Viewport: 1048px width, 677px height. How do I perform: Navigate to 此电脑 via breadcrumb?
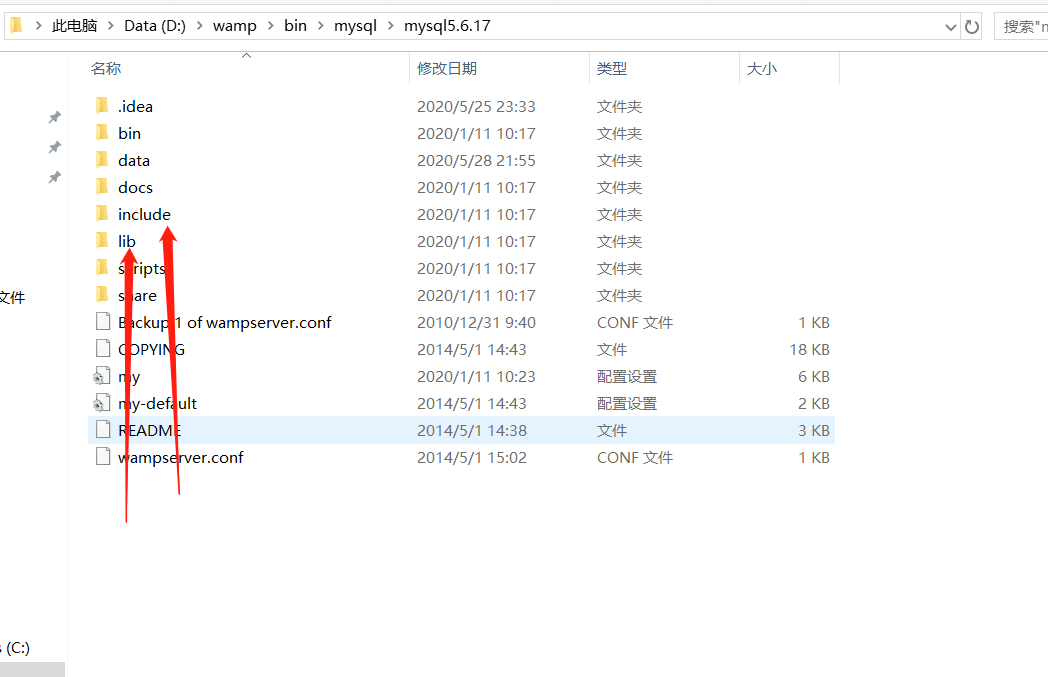pyautogui.click(x=74, y=26)
